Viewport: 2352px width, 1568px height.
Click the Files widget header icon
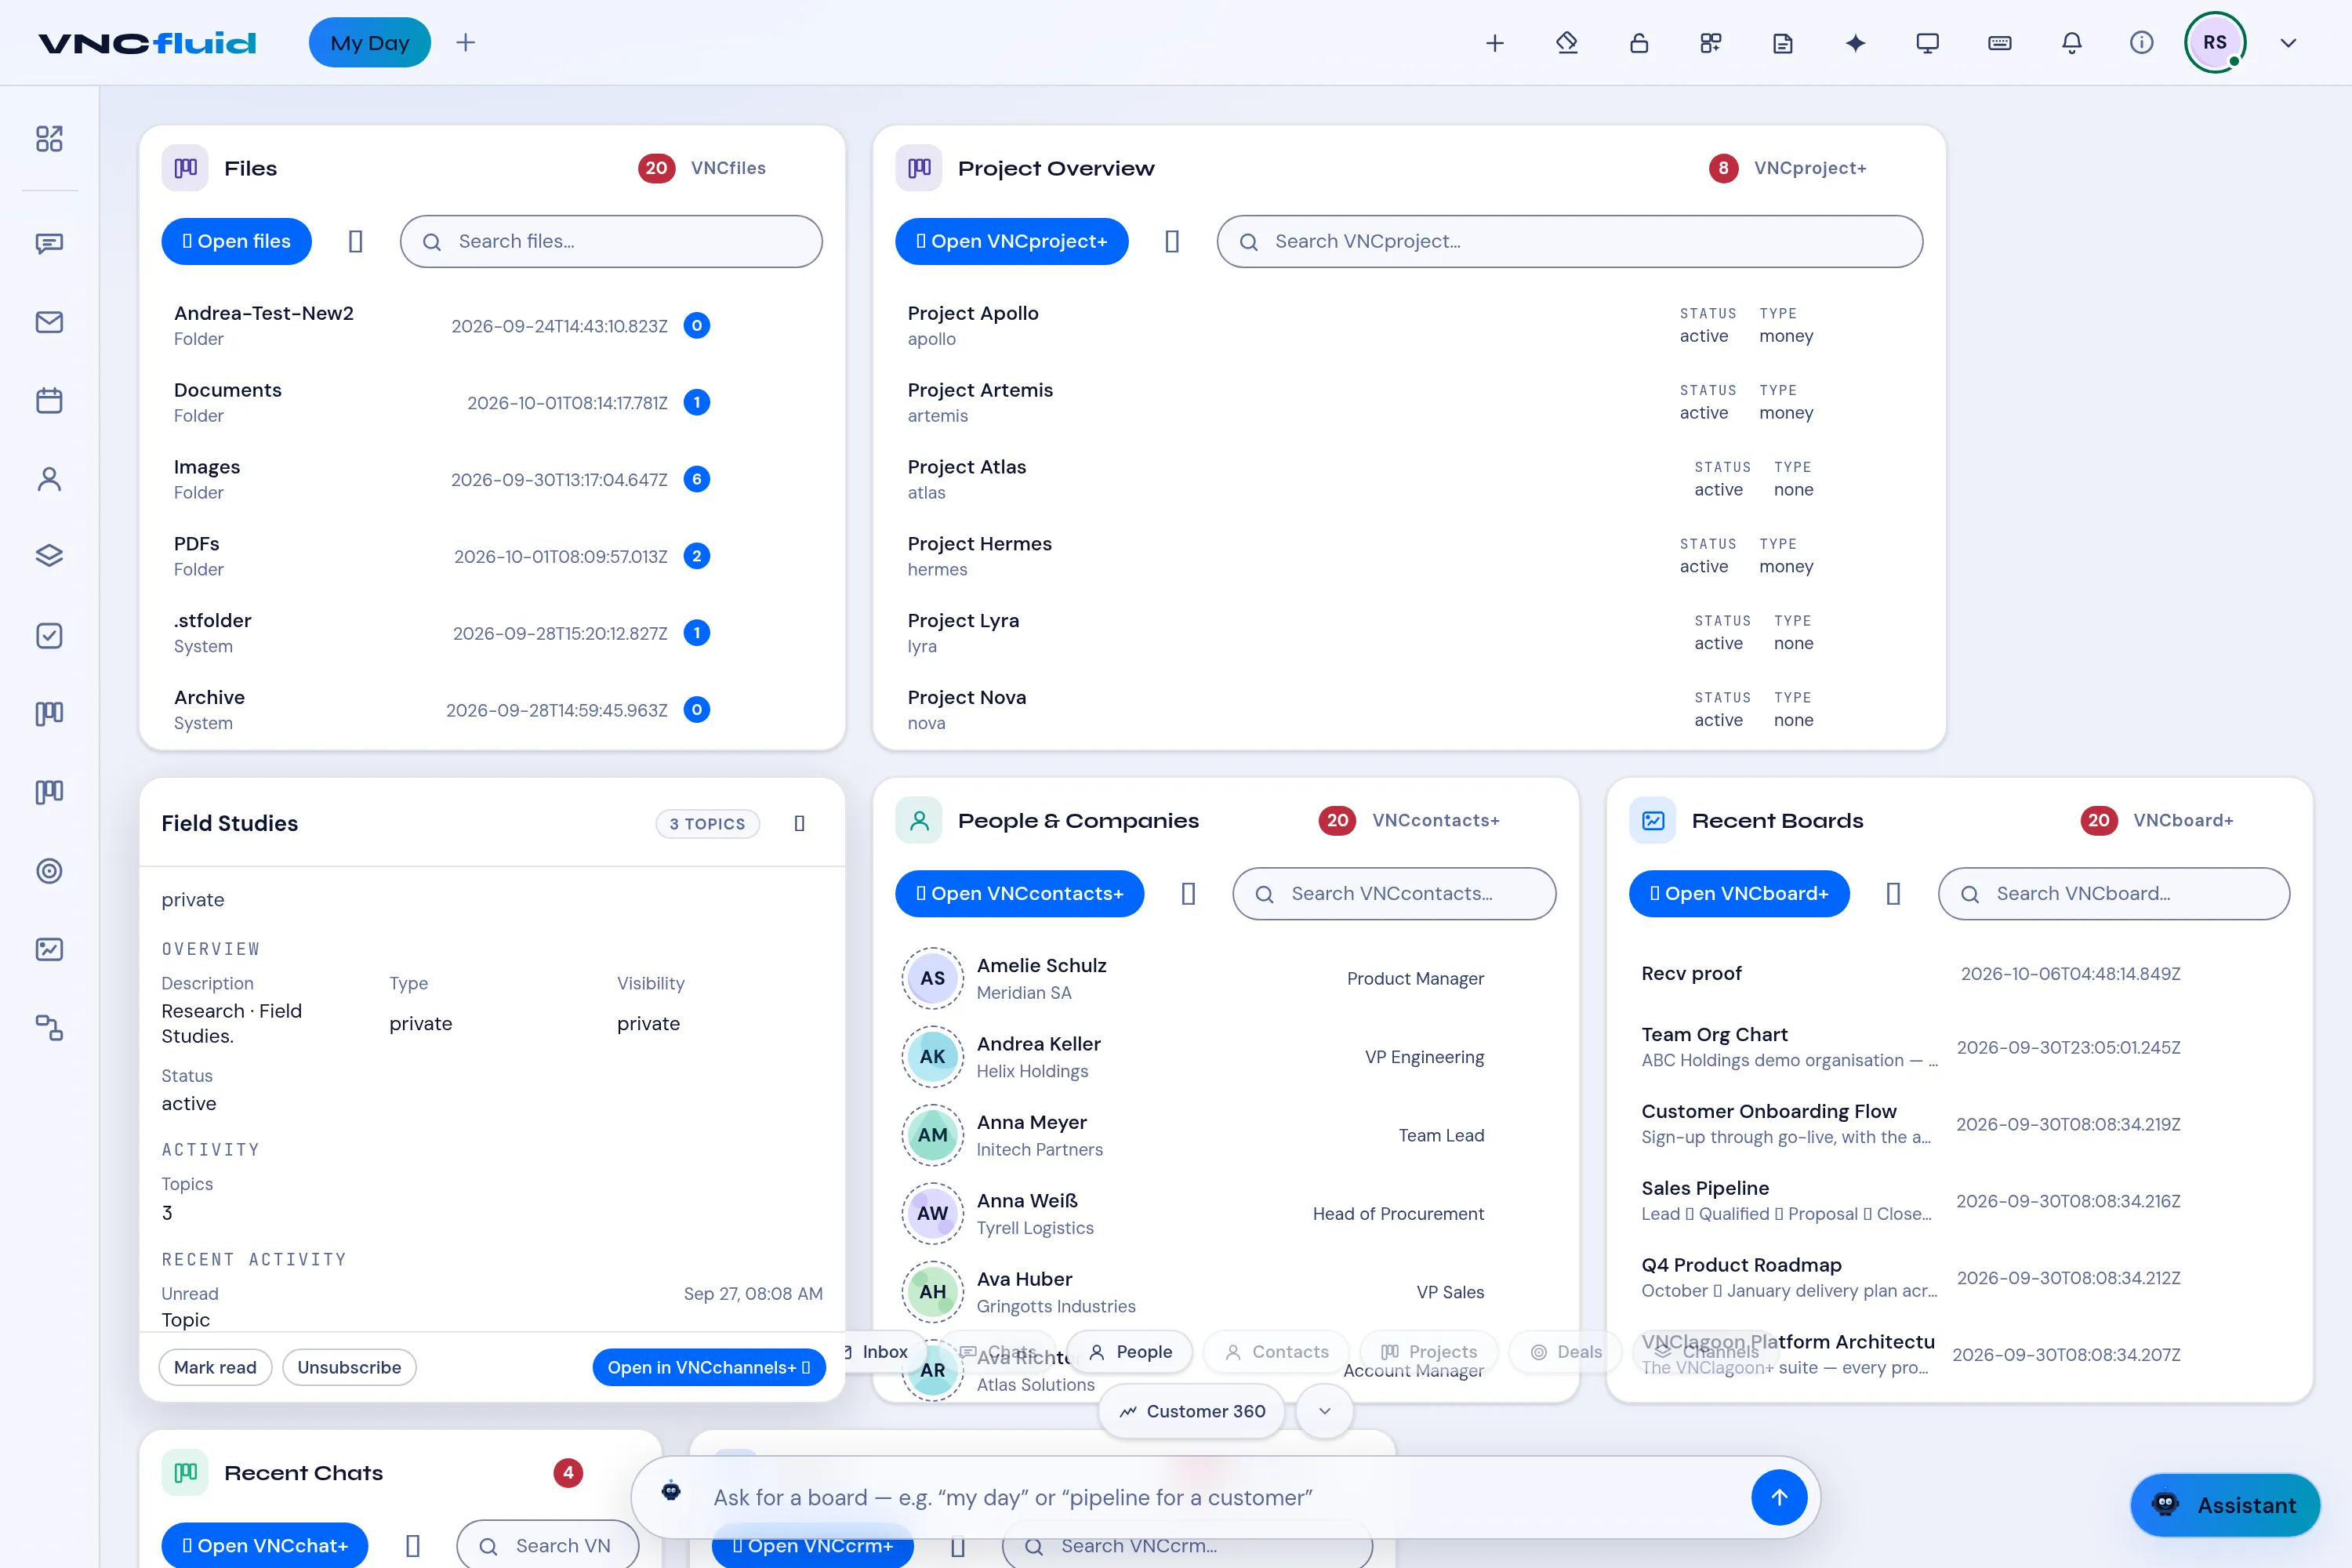pos(185,168)
